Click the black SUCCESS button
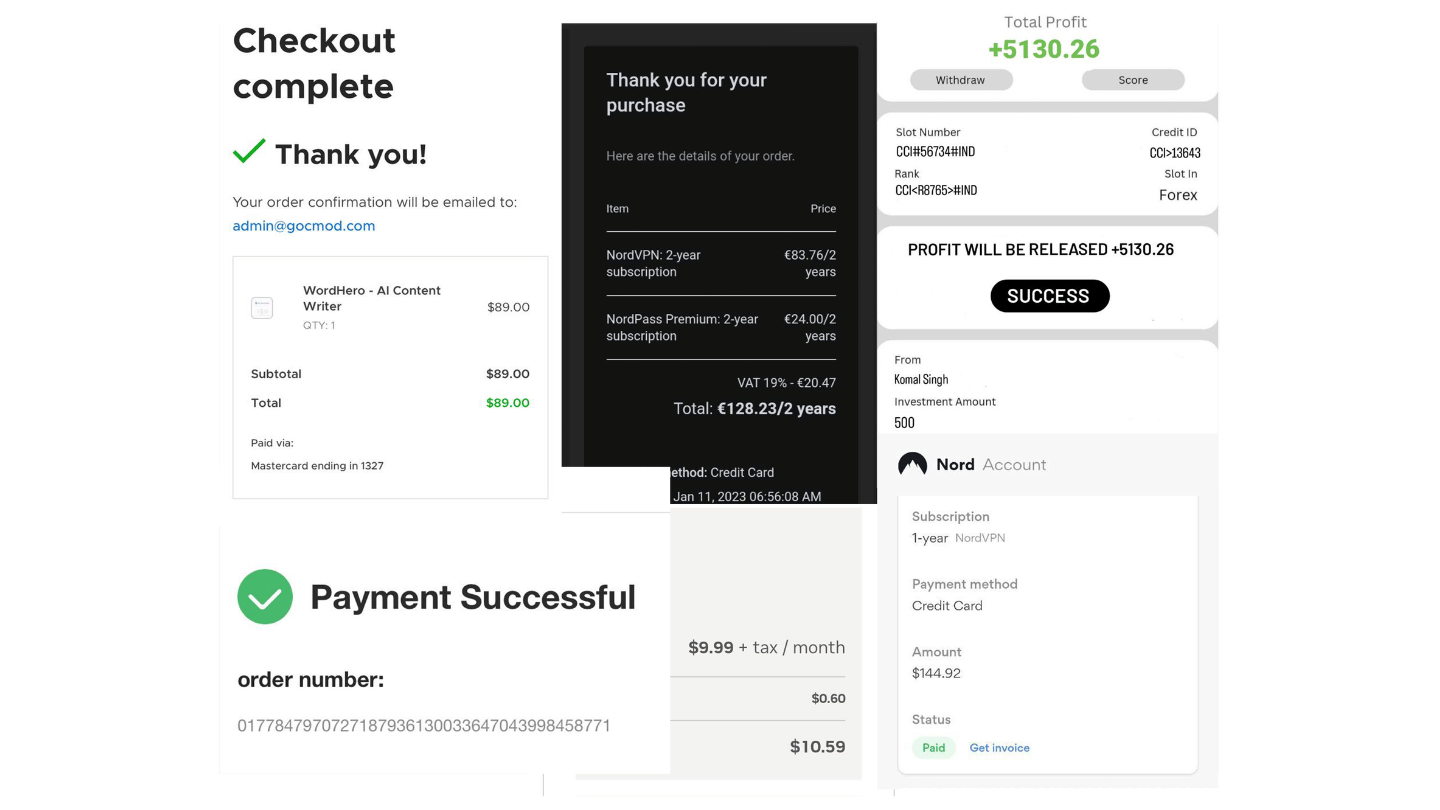 tap(1049, 296)
